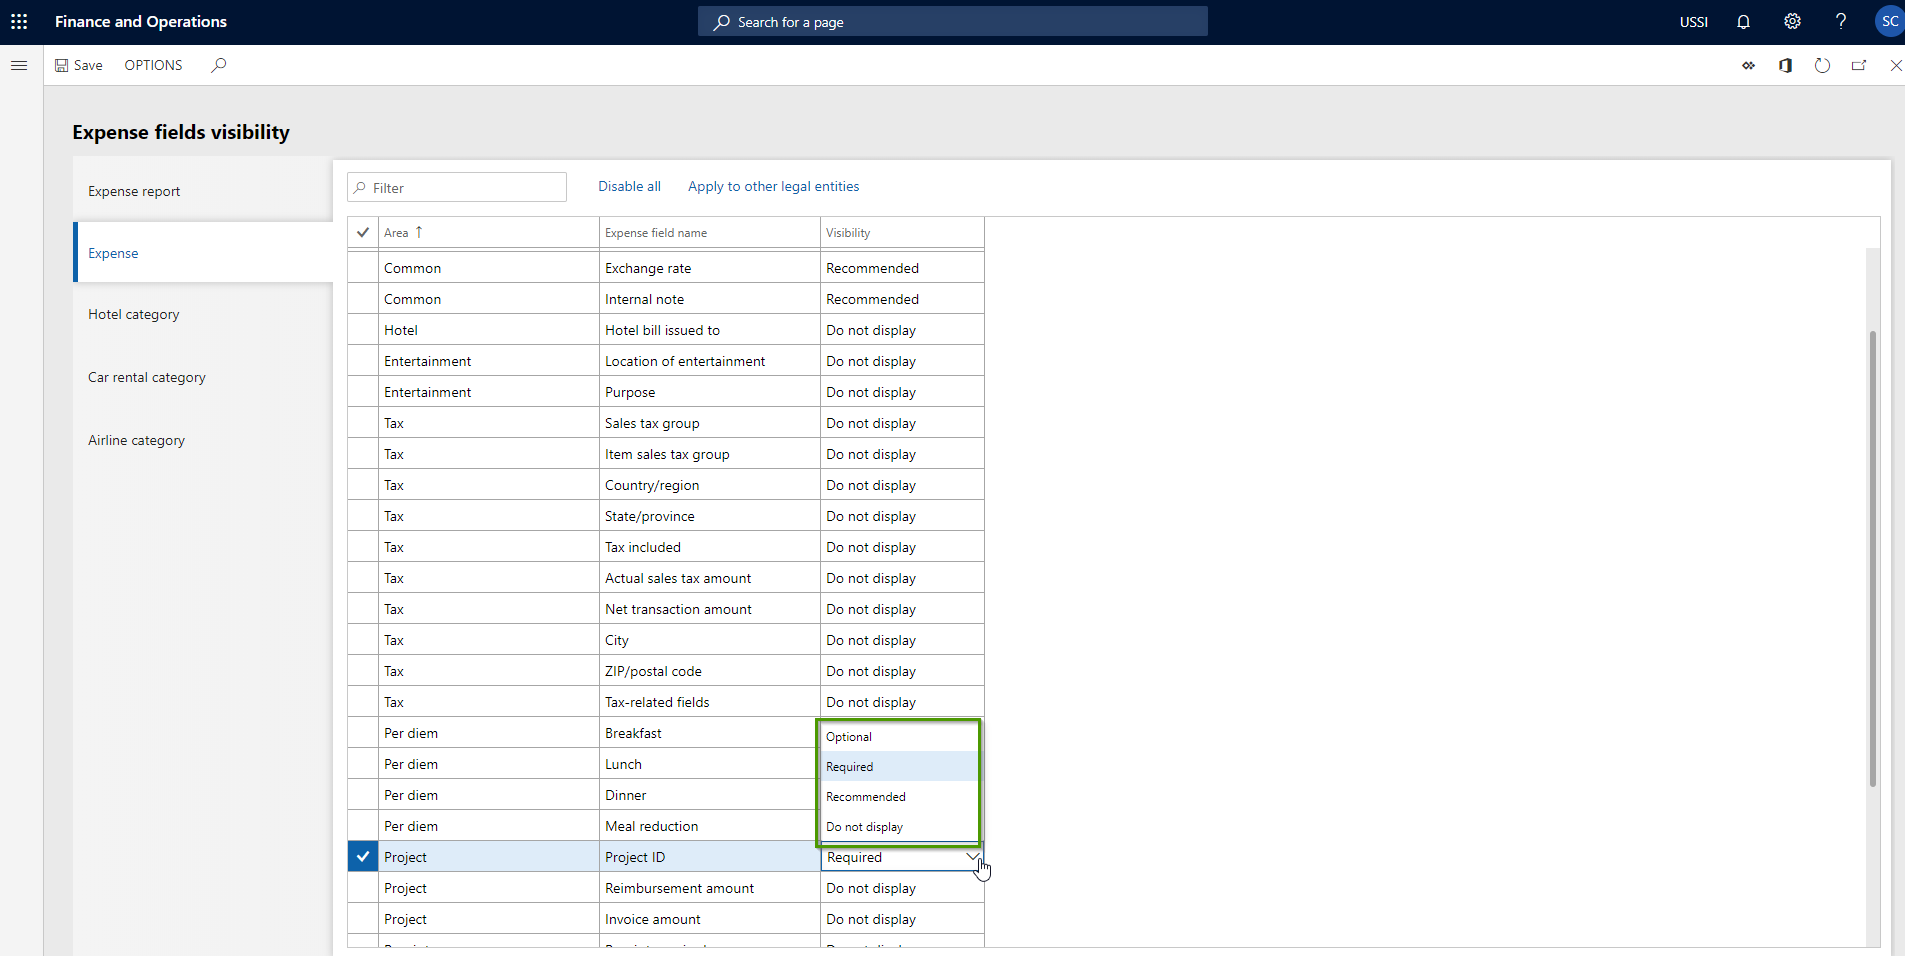Open the Microsoft app launcher waffle icon
Viewport: 1905px width, 956px height.
20,21
